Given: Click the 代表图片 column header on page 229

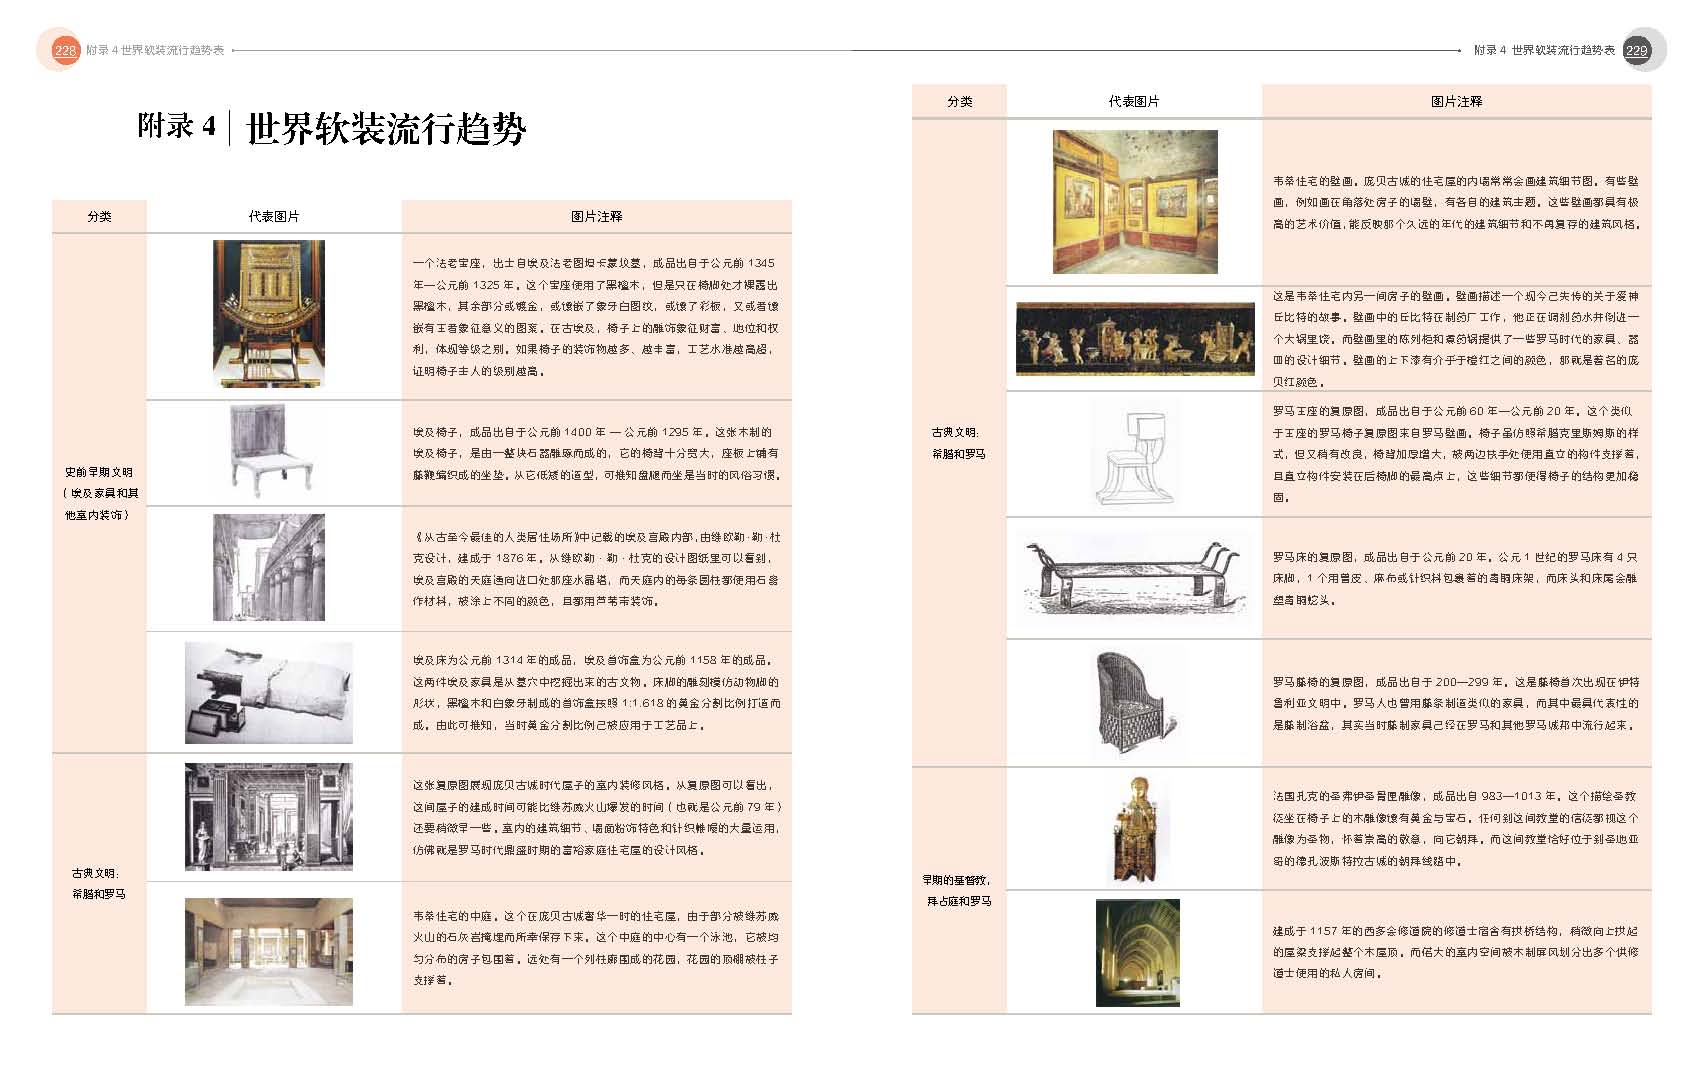Looking at the screenshot, I should (1133, 101).
